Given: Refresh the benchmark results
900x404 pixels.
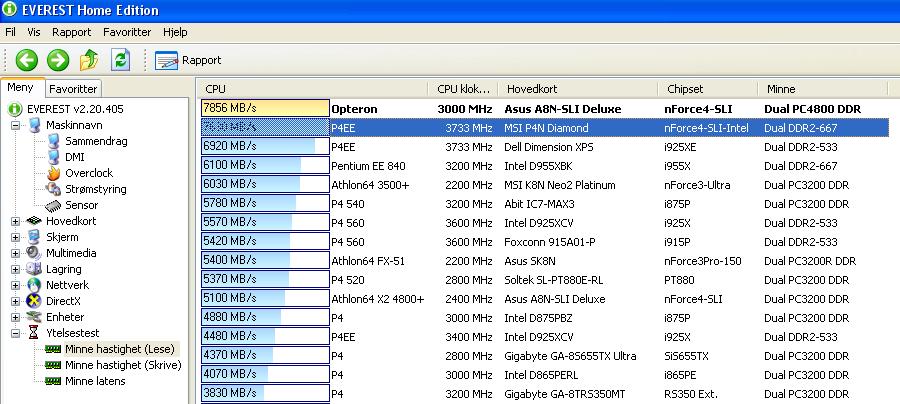Looking at the screenshot, I should pyautogui.click(x=121, y=60).
